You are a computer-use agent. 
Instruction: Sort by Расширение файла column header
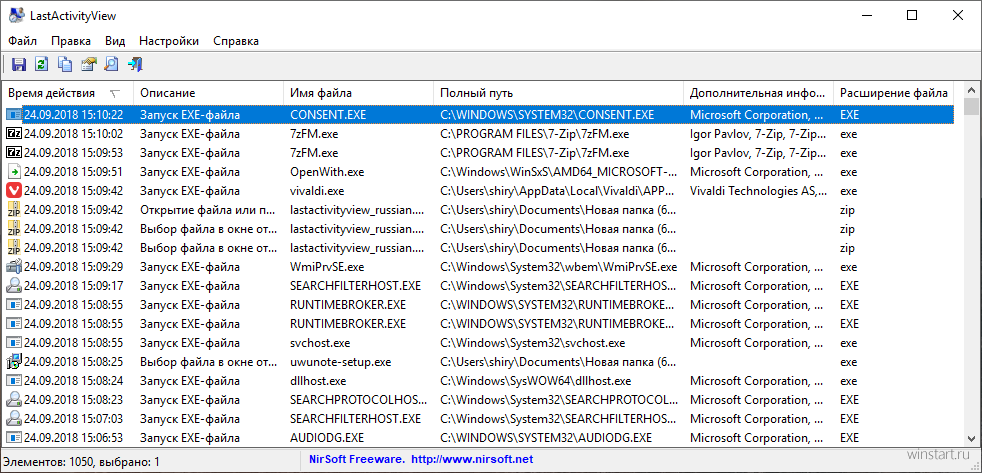893,93
